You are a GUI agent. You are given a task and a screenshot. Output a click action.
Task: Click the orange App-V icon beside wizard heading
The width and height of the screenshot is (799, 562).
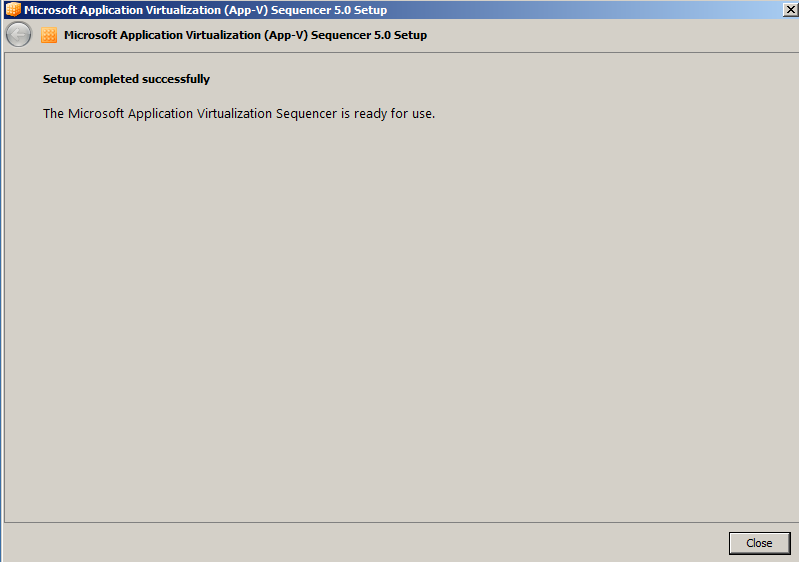click(49, 35)
